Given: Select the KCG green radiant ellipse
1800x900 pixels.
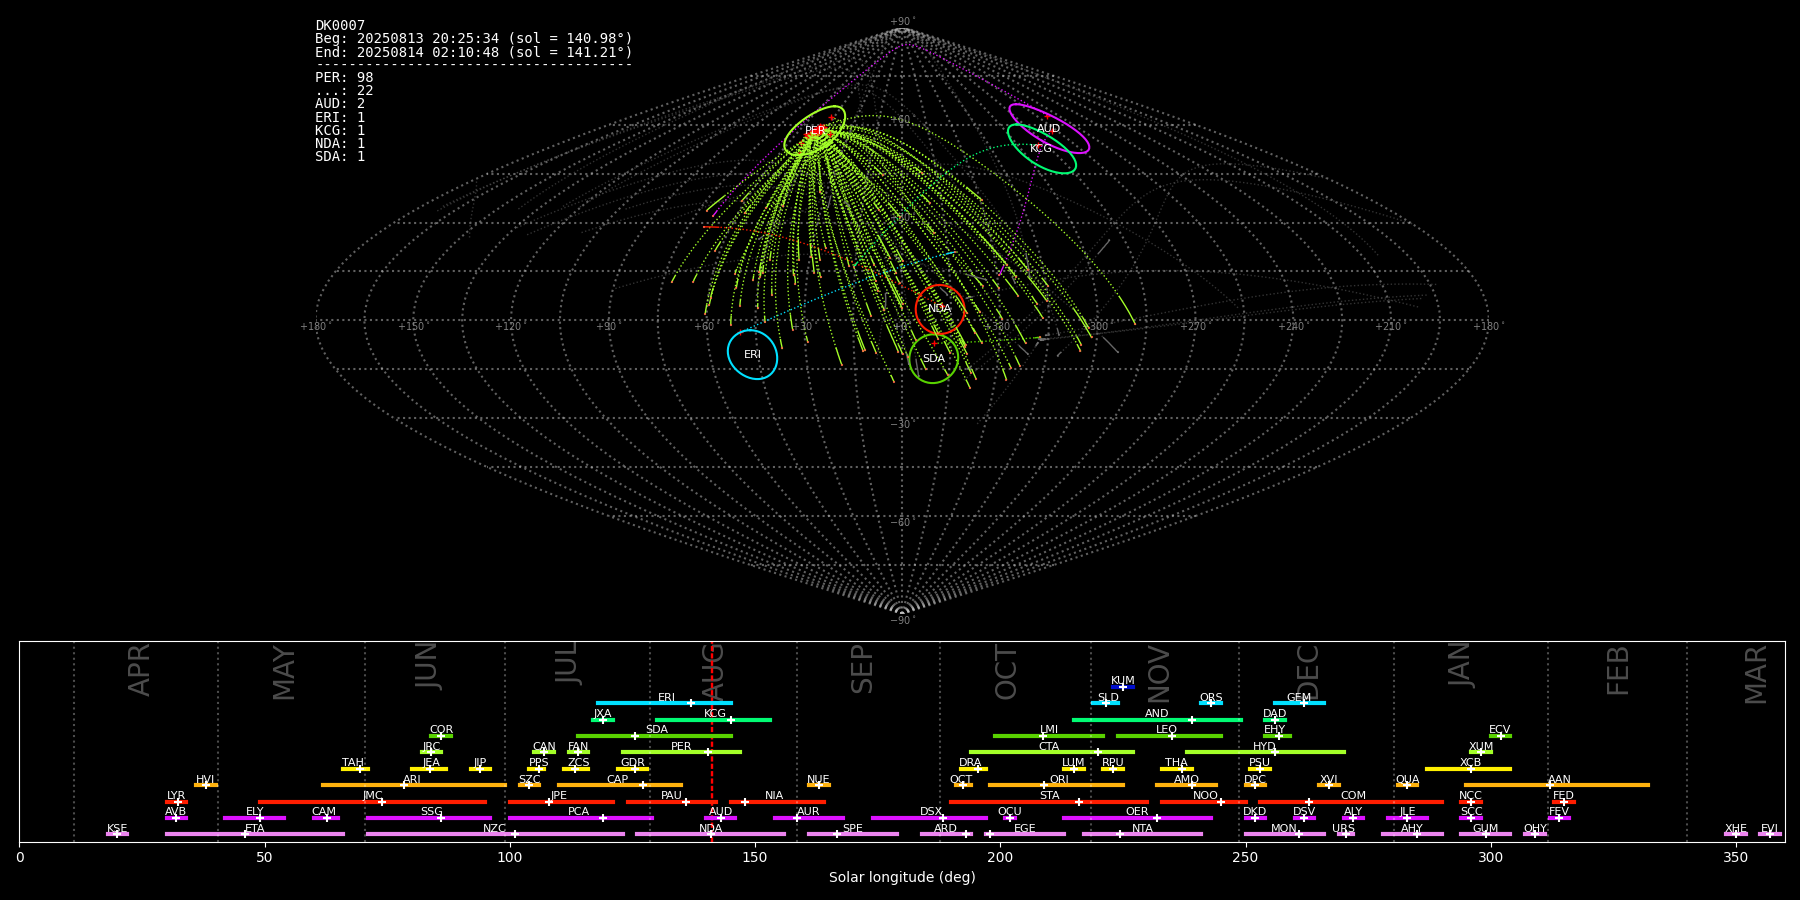Looking at the screenshot, I should (x=1041, y=149).
